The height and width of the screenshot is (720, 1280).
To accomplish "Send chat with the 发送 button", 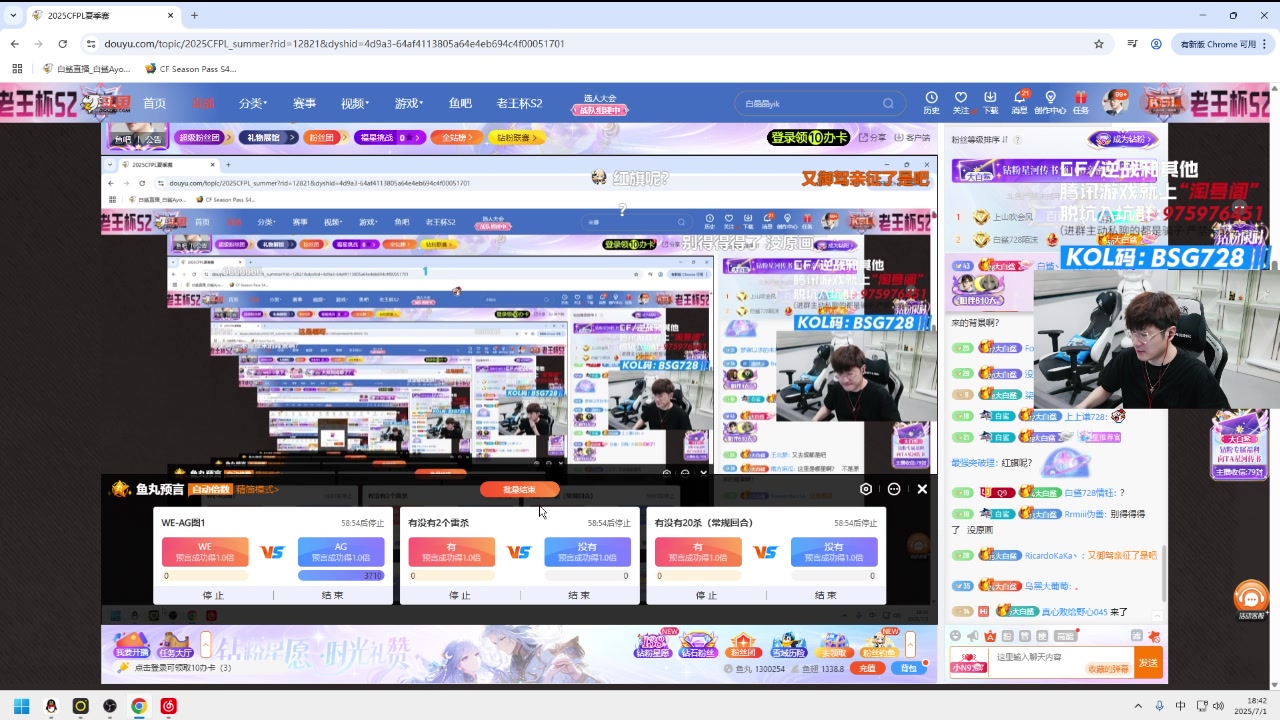I will 1148,663.
